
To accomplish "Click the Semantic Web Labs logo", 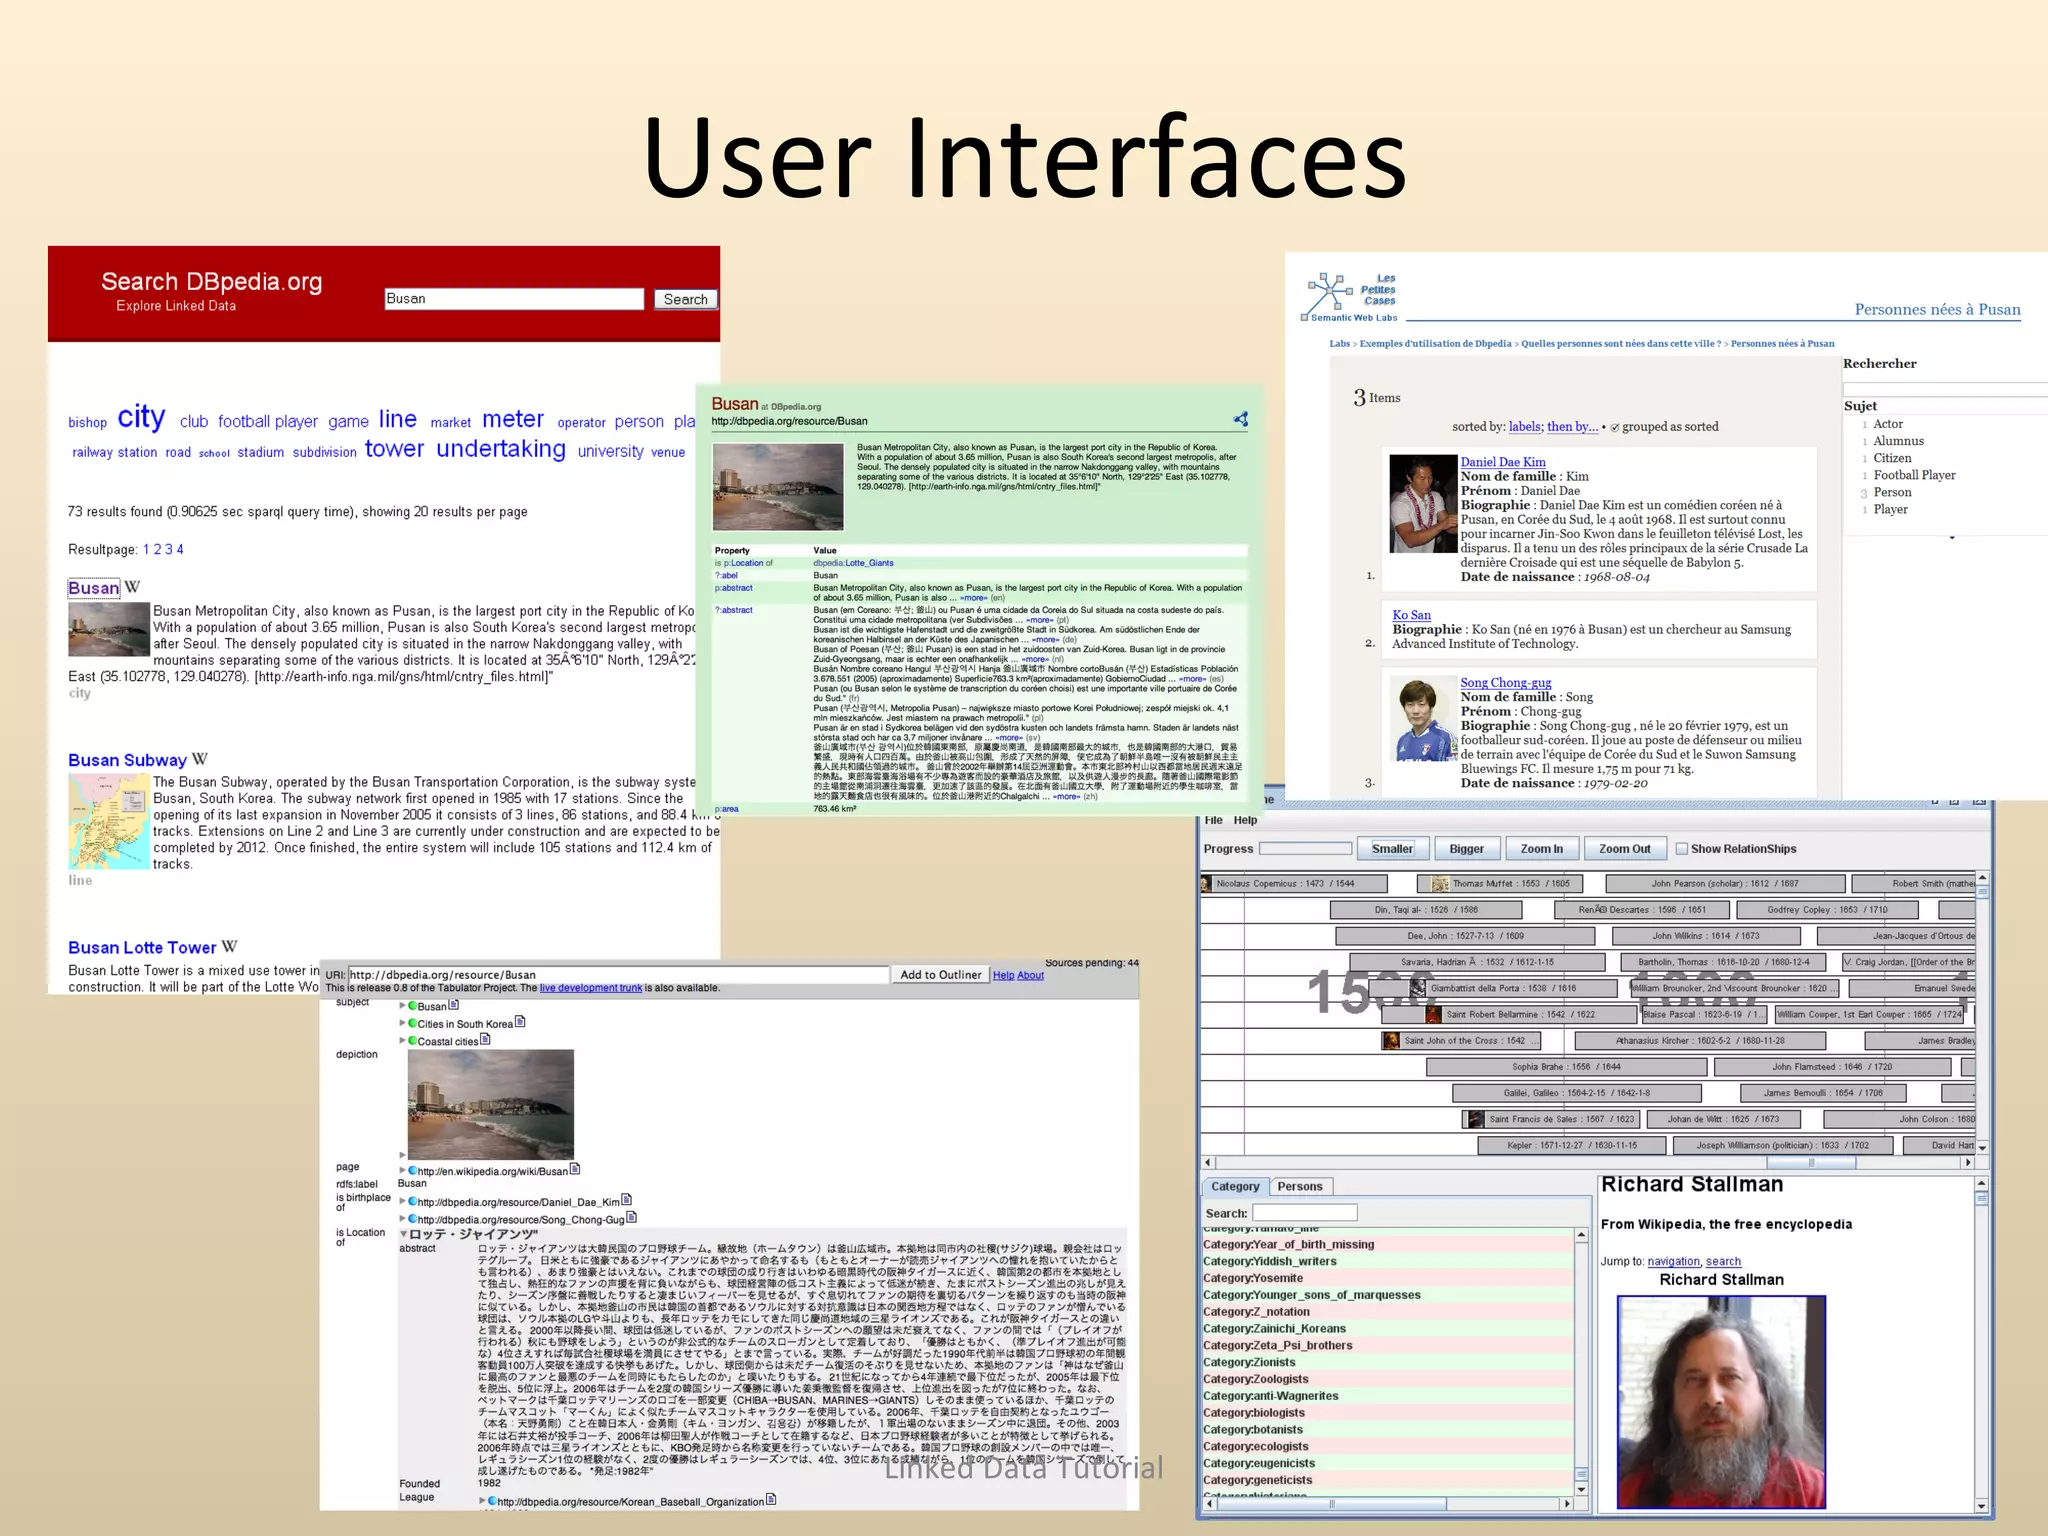I will tap(1350, 298).
